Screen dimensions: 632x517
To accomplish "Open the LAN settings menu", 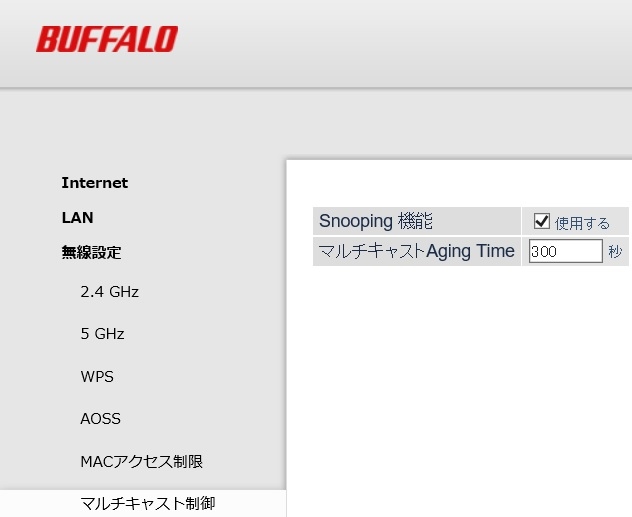I will (x=77, y=217).
